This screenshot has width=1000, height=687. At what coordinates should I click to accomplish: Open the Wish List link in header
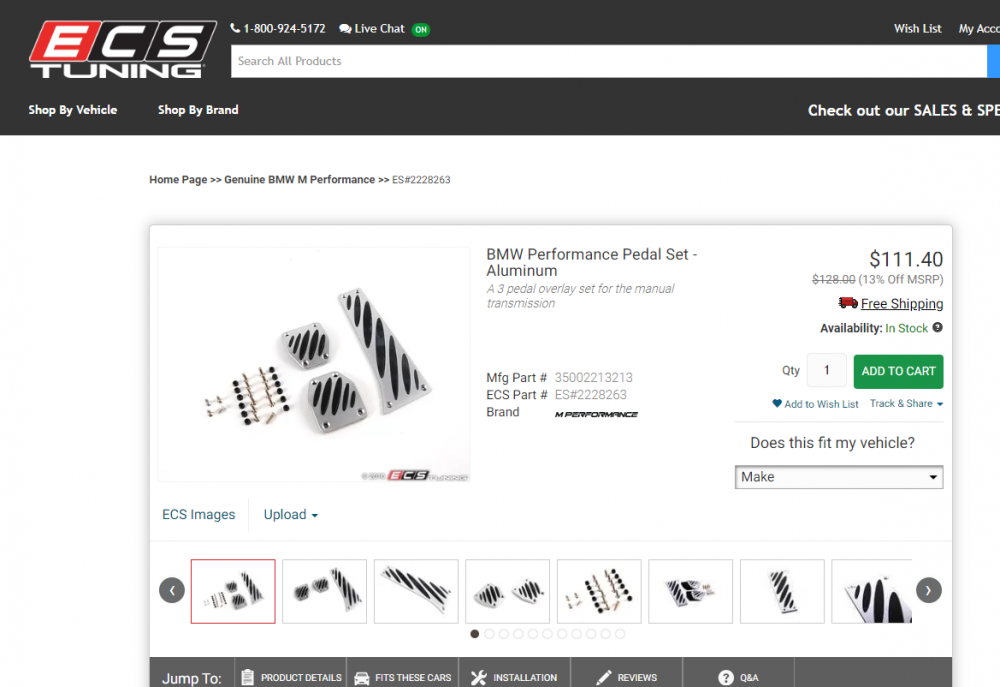pos(917,29)
